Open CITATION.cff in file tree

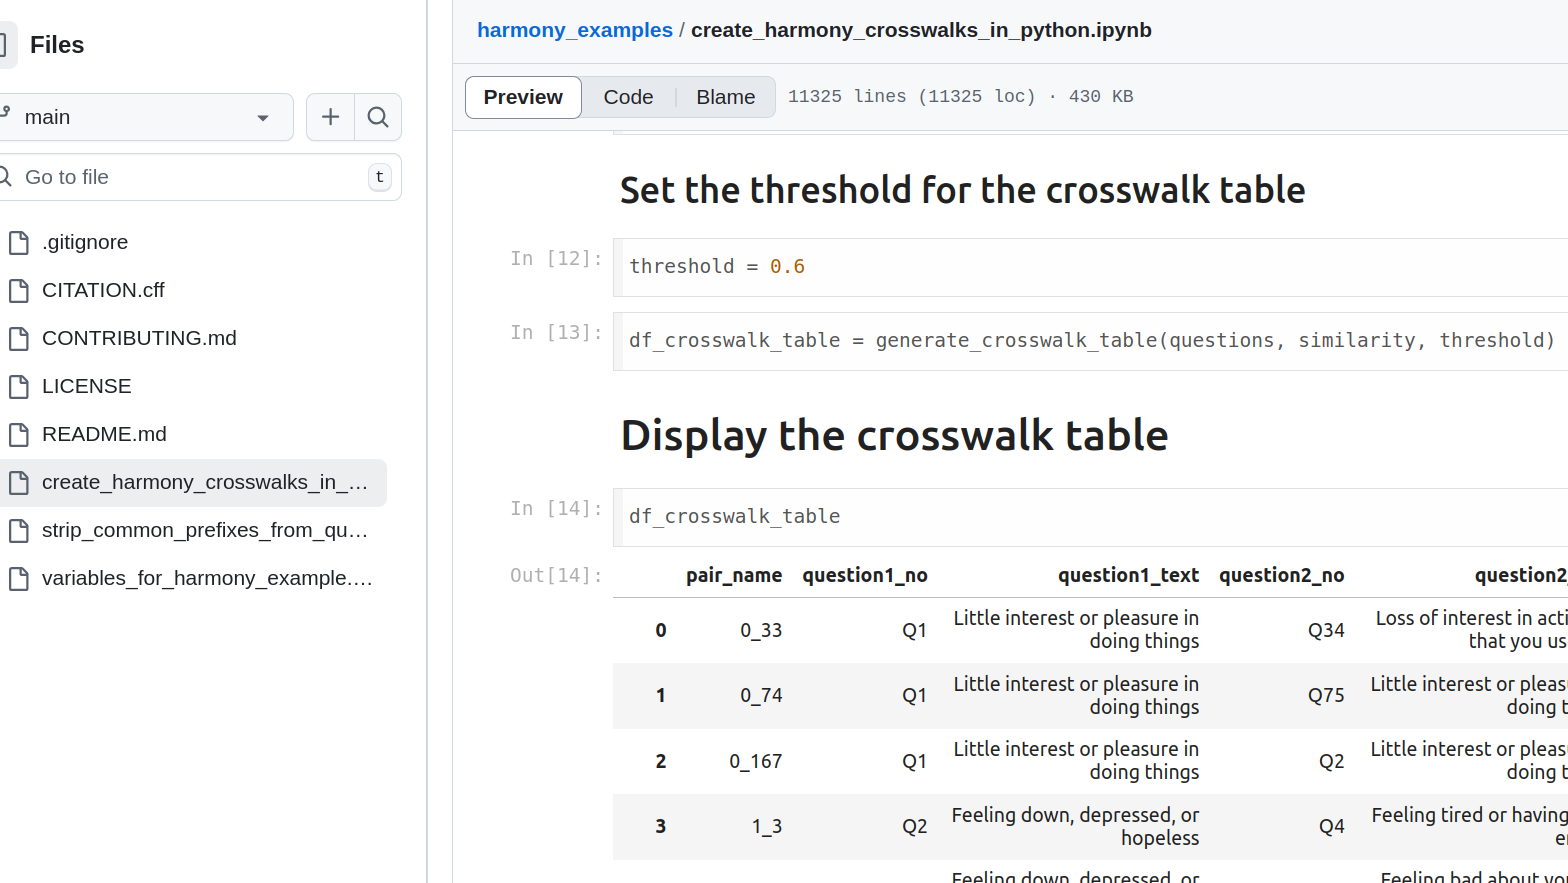103,290
